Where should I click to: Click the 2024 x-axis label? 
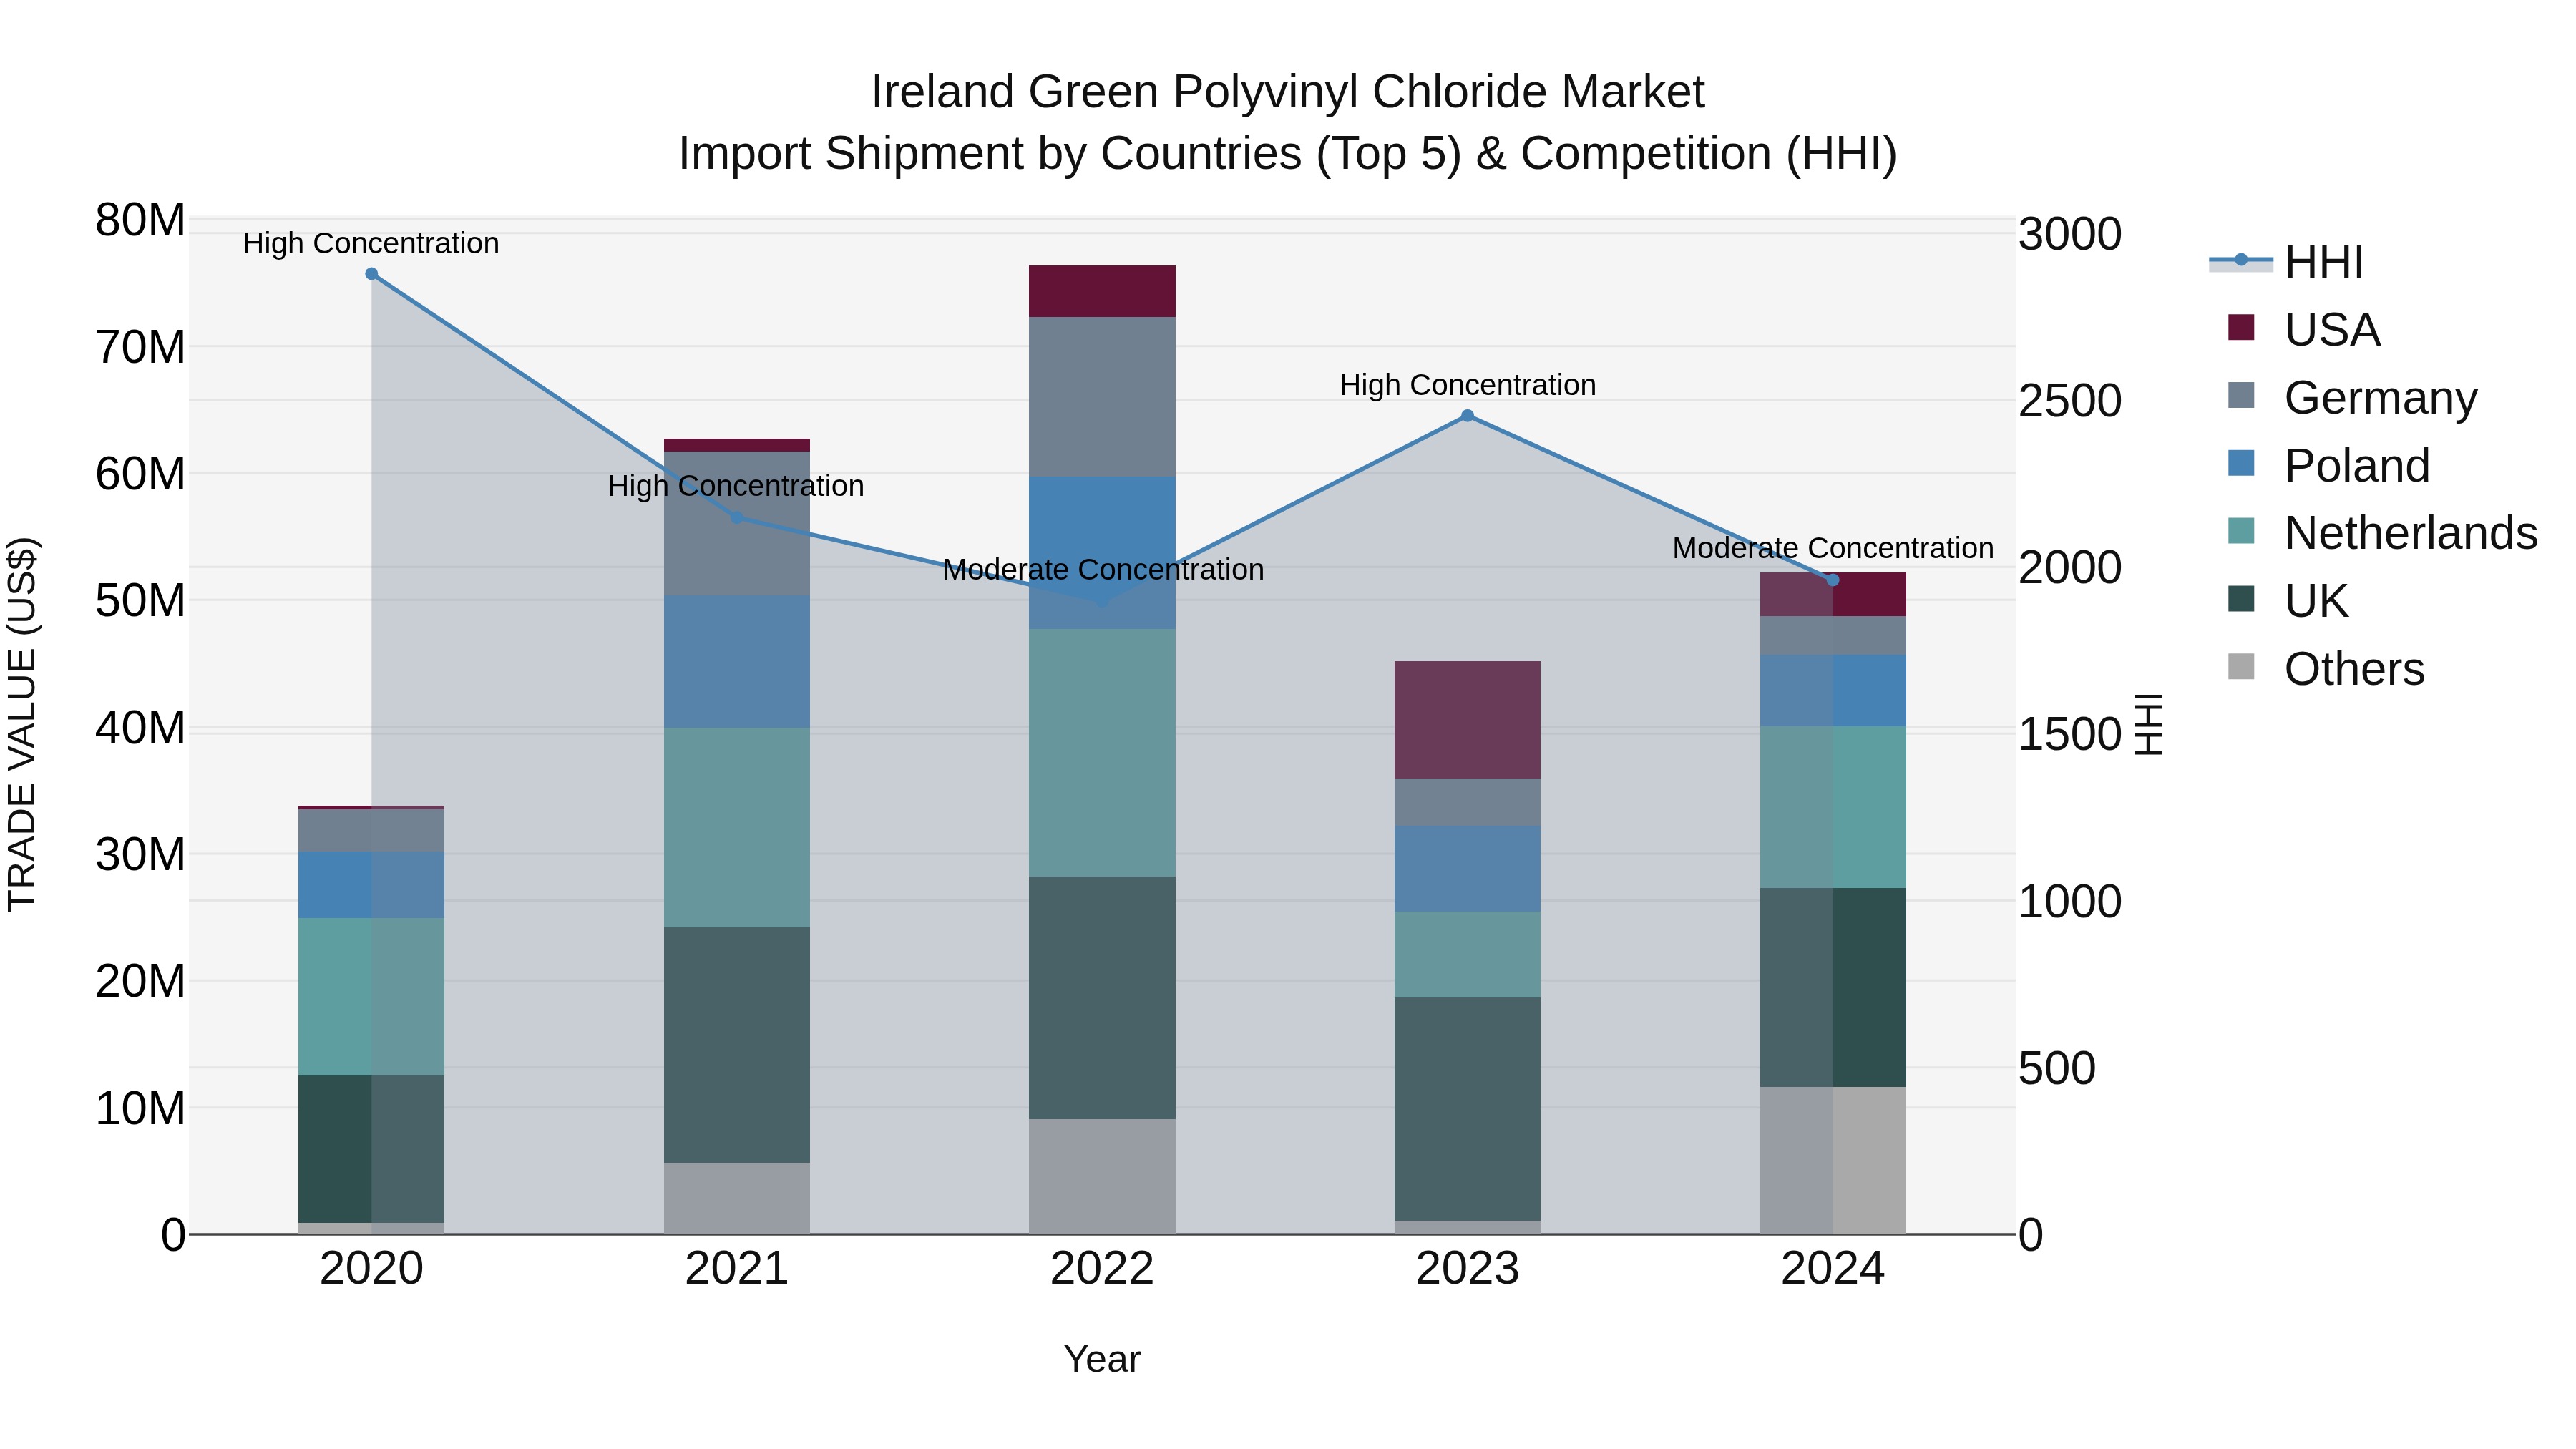point(1833,1269)
